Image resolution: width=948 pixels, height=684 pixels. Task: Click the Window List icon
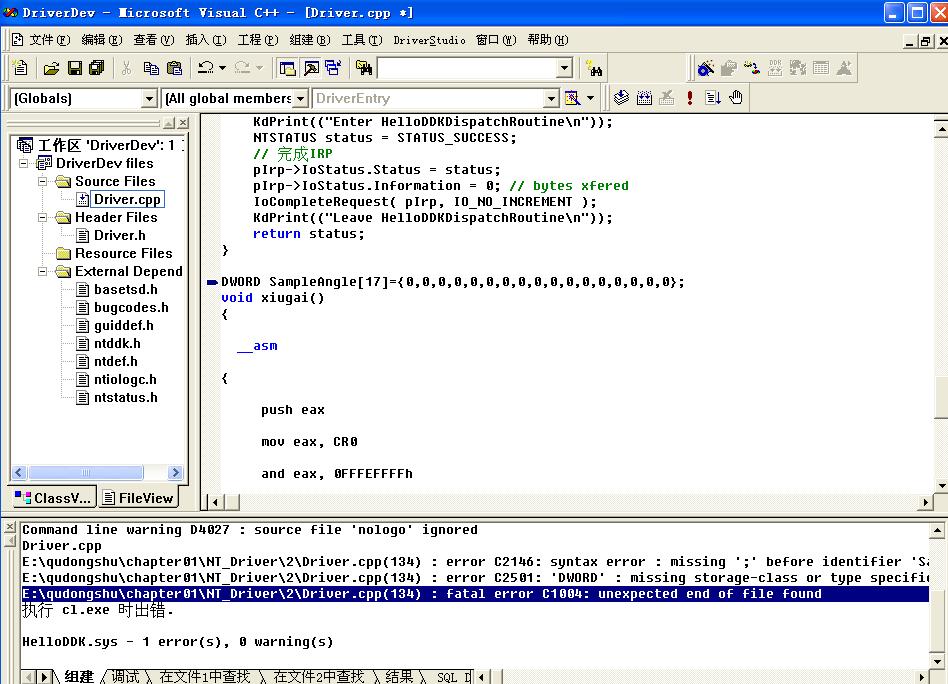(333, 68)
